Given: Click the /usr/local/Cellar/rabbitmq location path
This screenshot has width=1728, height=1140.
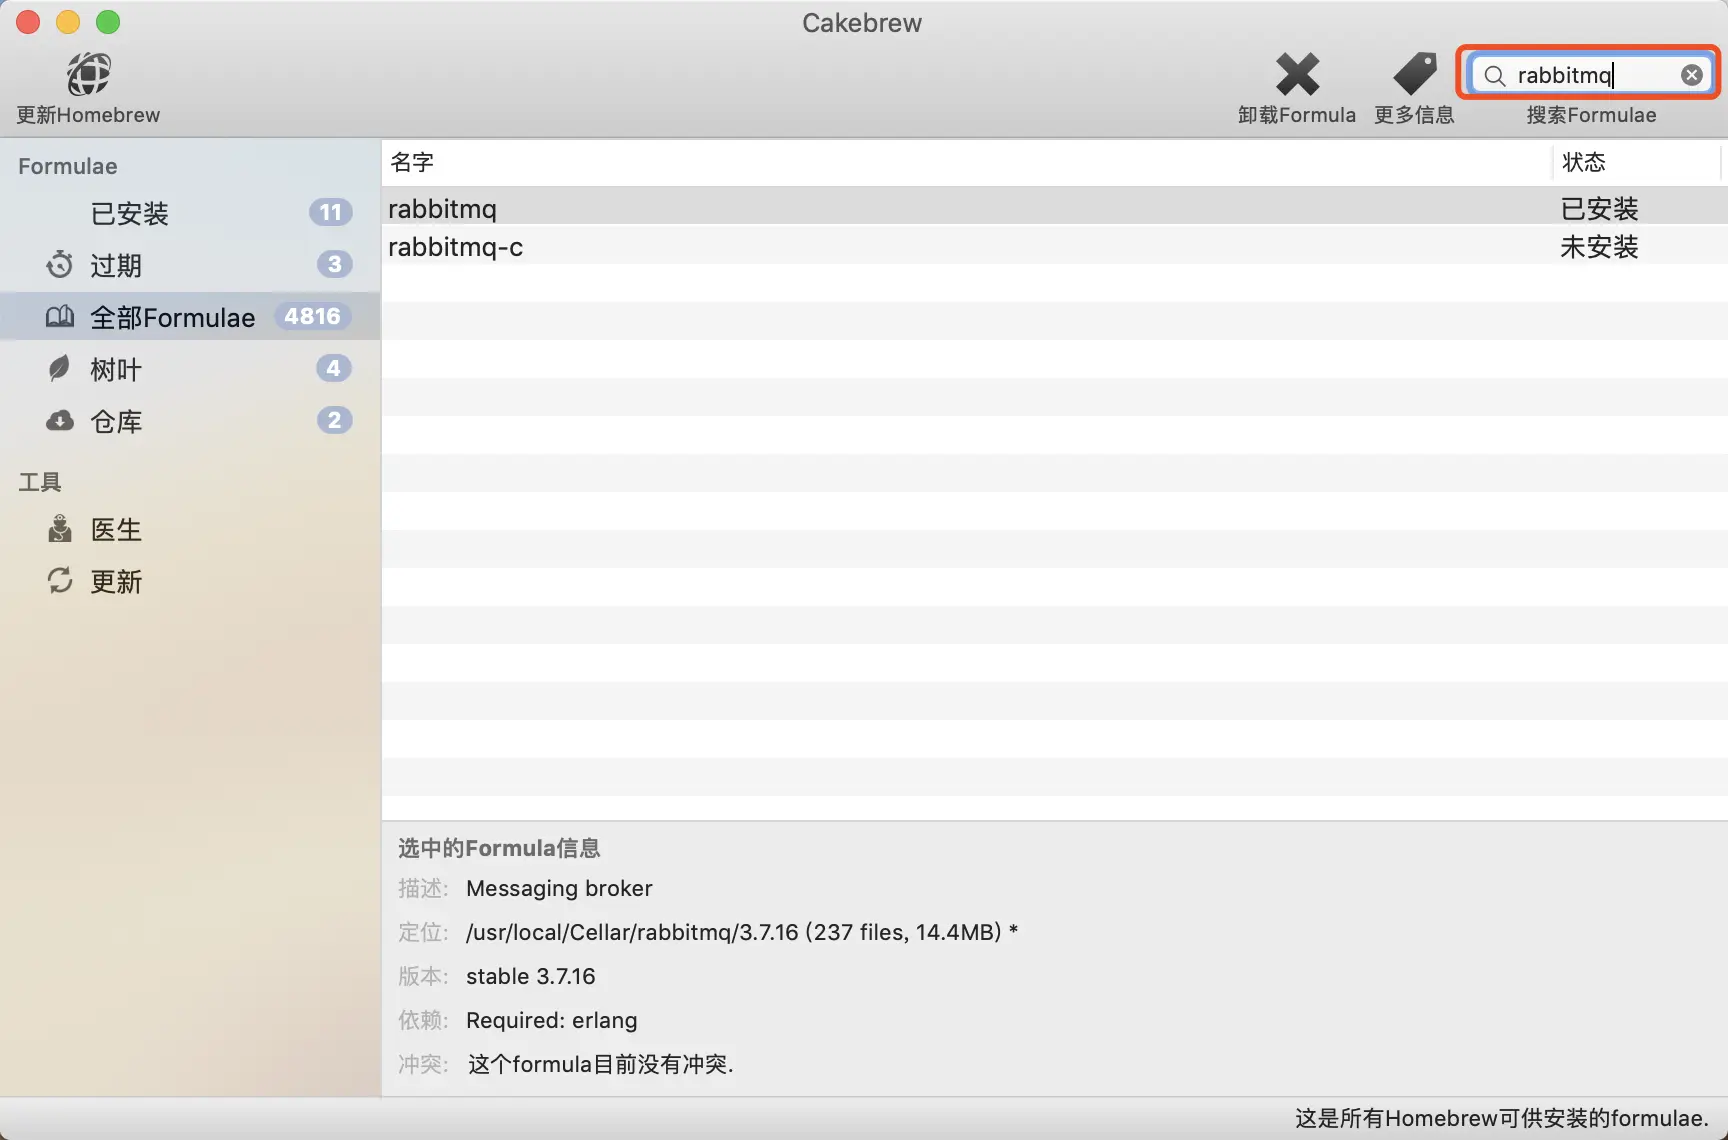Looking at the screenshot, I should [x=742, y=932].
